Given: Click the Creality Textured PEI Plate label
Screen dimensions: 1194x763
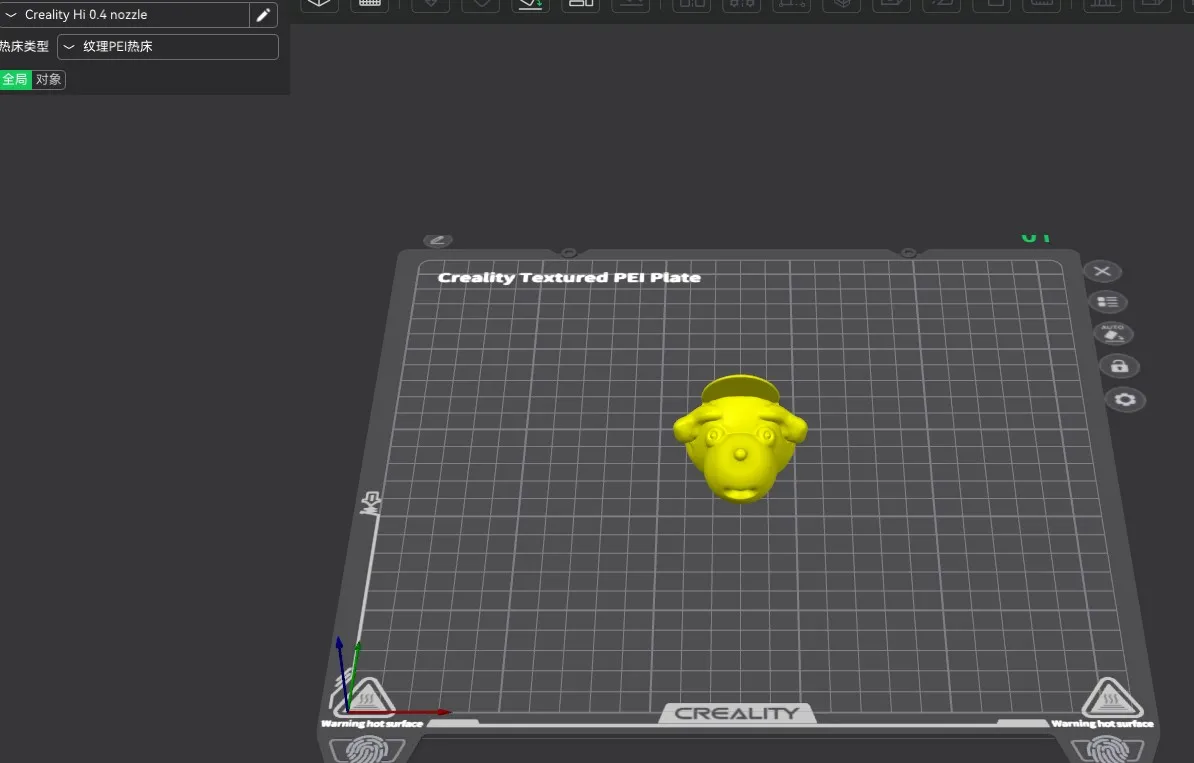Looking at the screenshot, I should pyautogui.click(x=569, y=277).
